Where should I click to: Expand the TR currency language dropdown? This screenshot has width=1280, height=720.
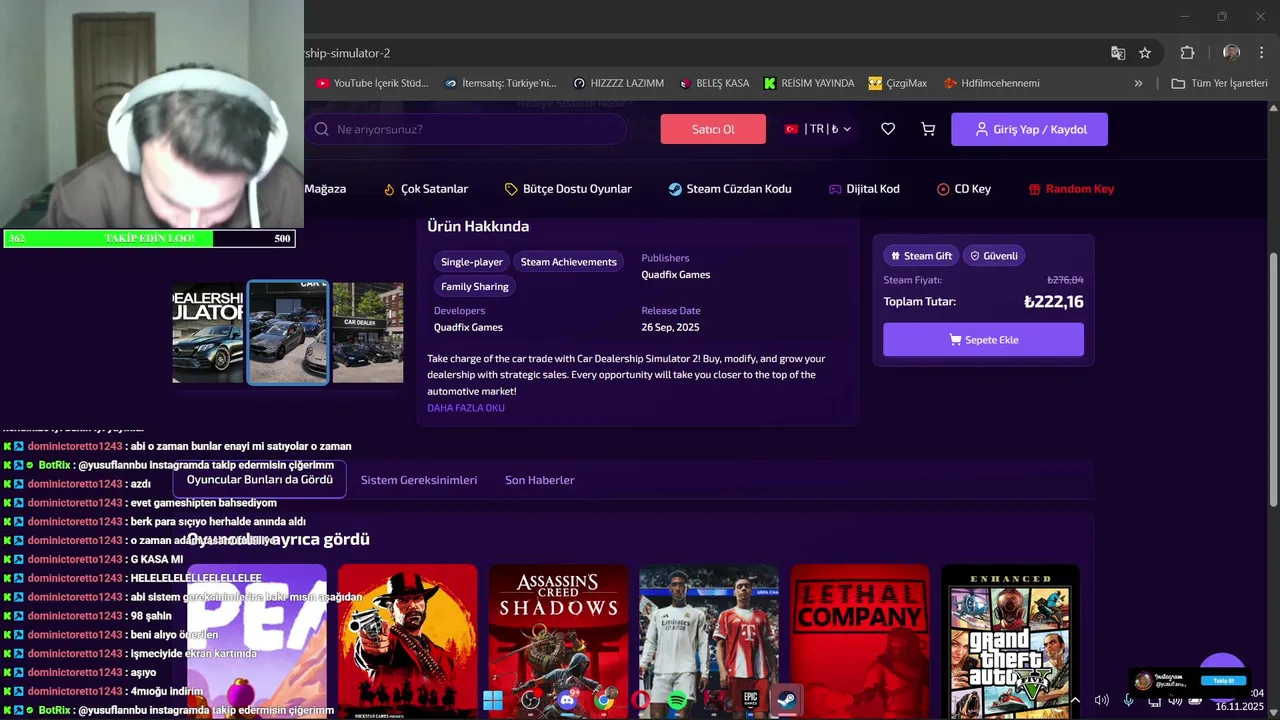(818, 129)
